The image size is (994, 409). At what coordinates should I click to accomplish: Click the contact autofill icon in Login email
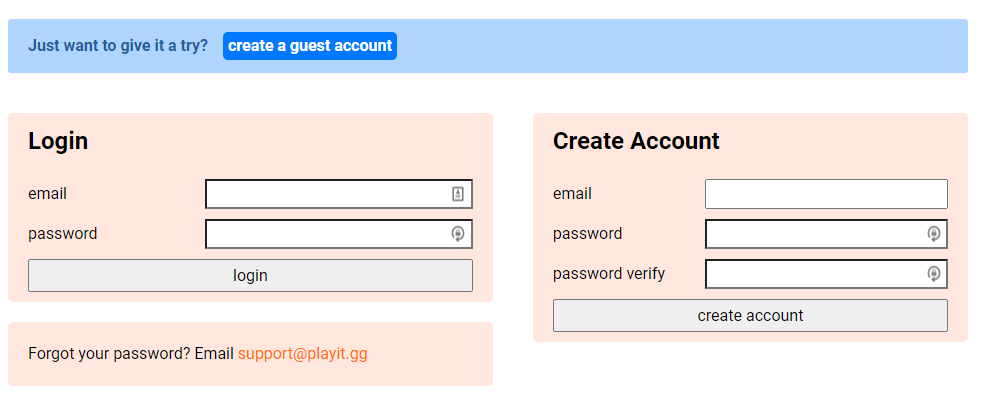point(458,194)
